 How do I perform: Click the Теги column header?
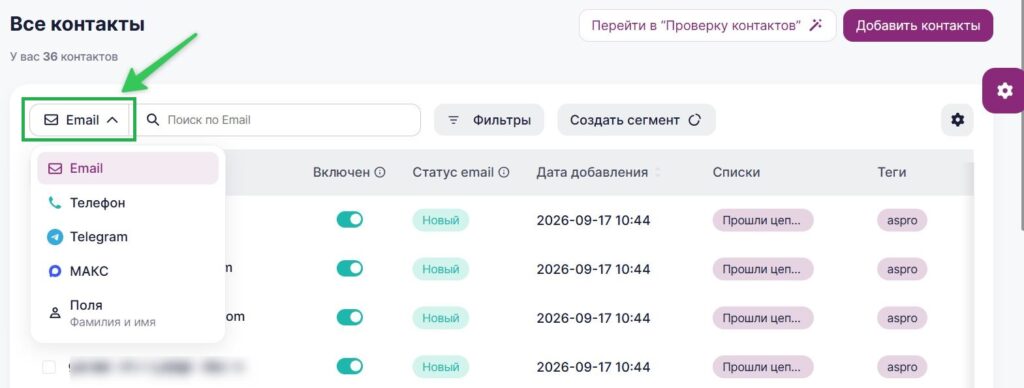click(x=891, y=172)
